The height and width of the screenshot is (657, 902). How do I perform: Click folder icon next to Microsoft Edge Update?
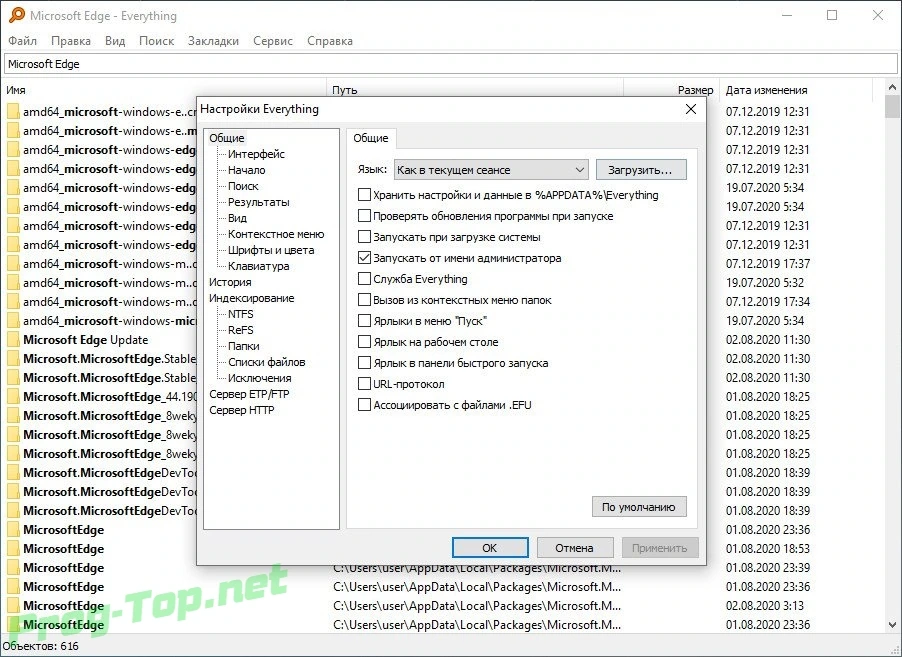pyautogui.click(x=13, y=339)
